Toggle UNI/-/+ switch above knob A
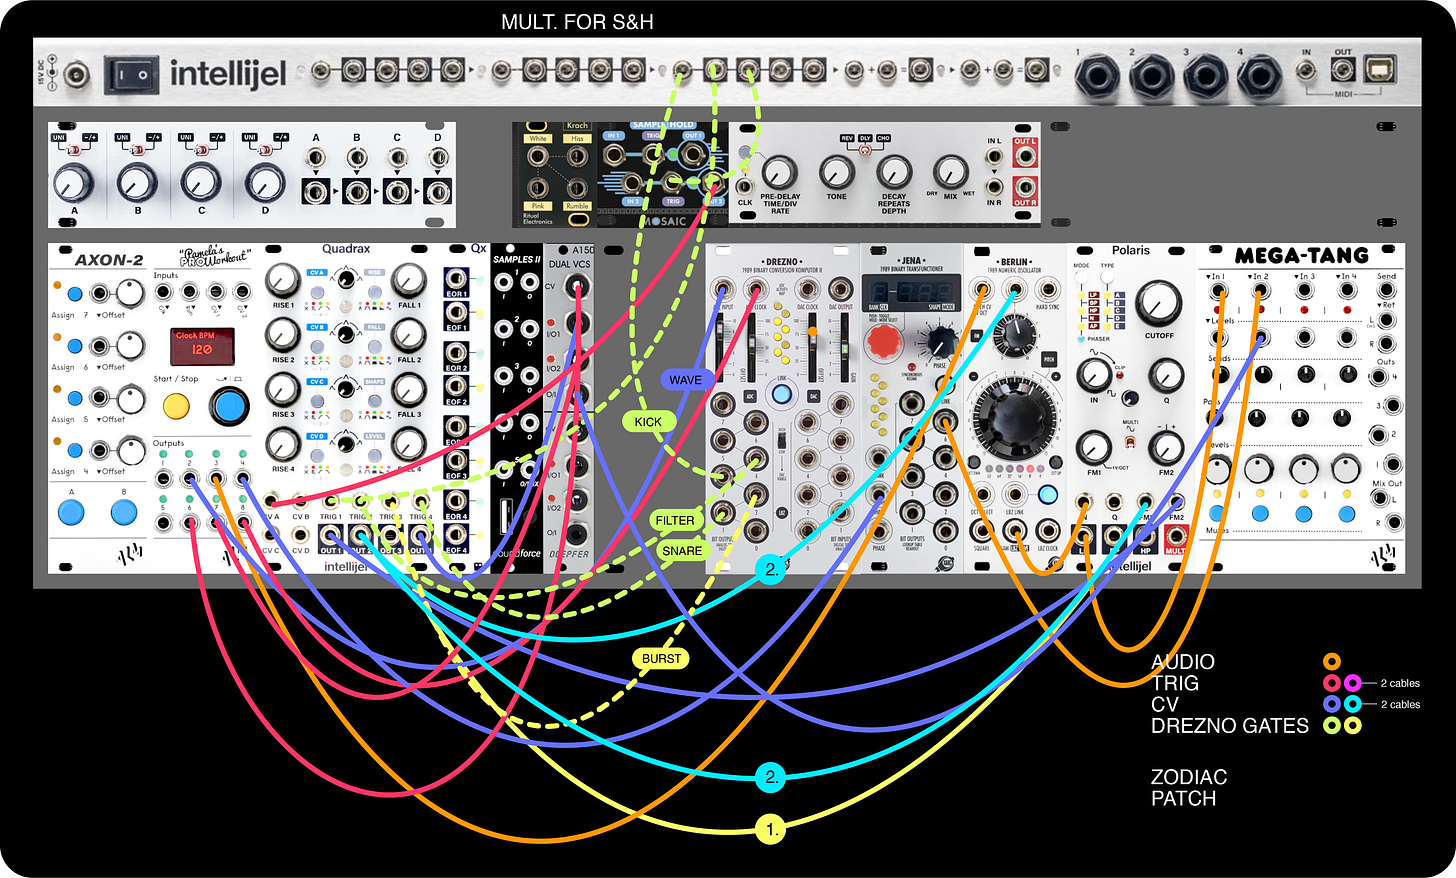1456x878 pixels. [73, 149]
